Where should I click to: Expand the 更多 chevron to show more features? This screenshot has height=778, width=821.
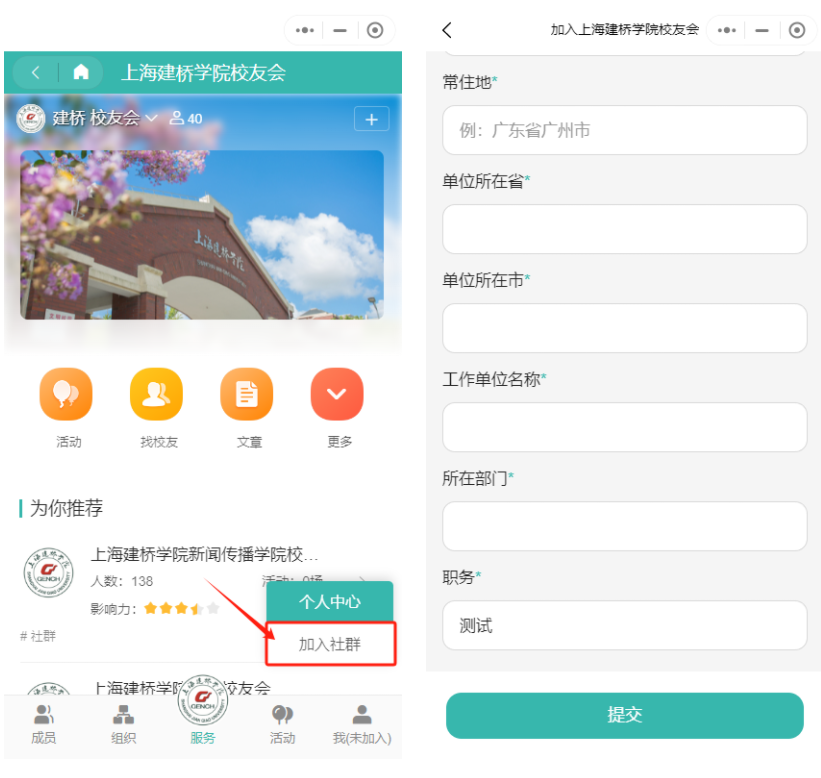pos(336,393)
